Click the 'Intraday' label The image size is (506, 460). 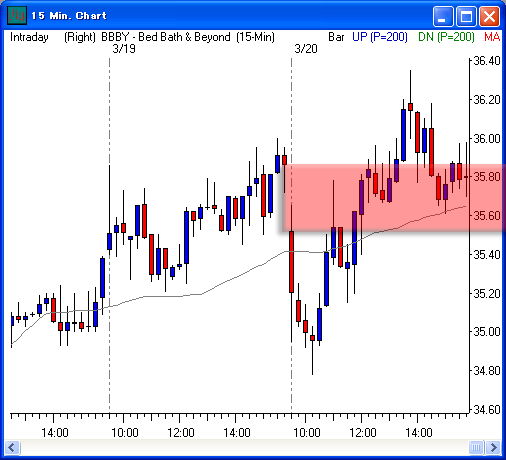(29, 37)
